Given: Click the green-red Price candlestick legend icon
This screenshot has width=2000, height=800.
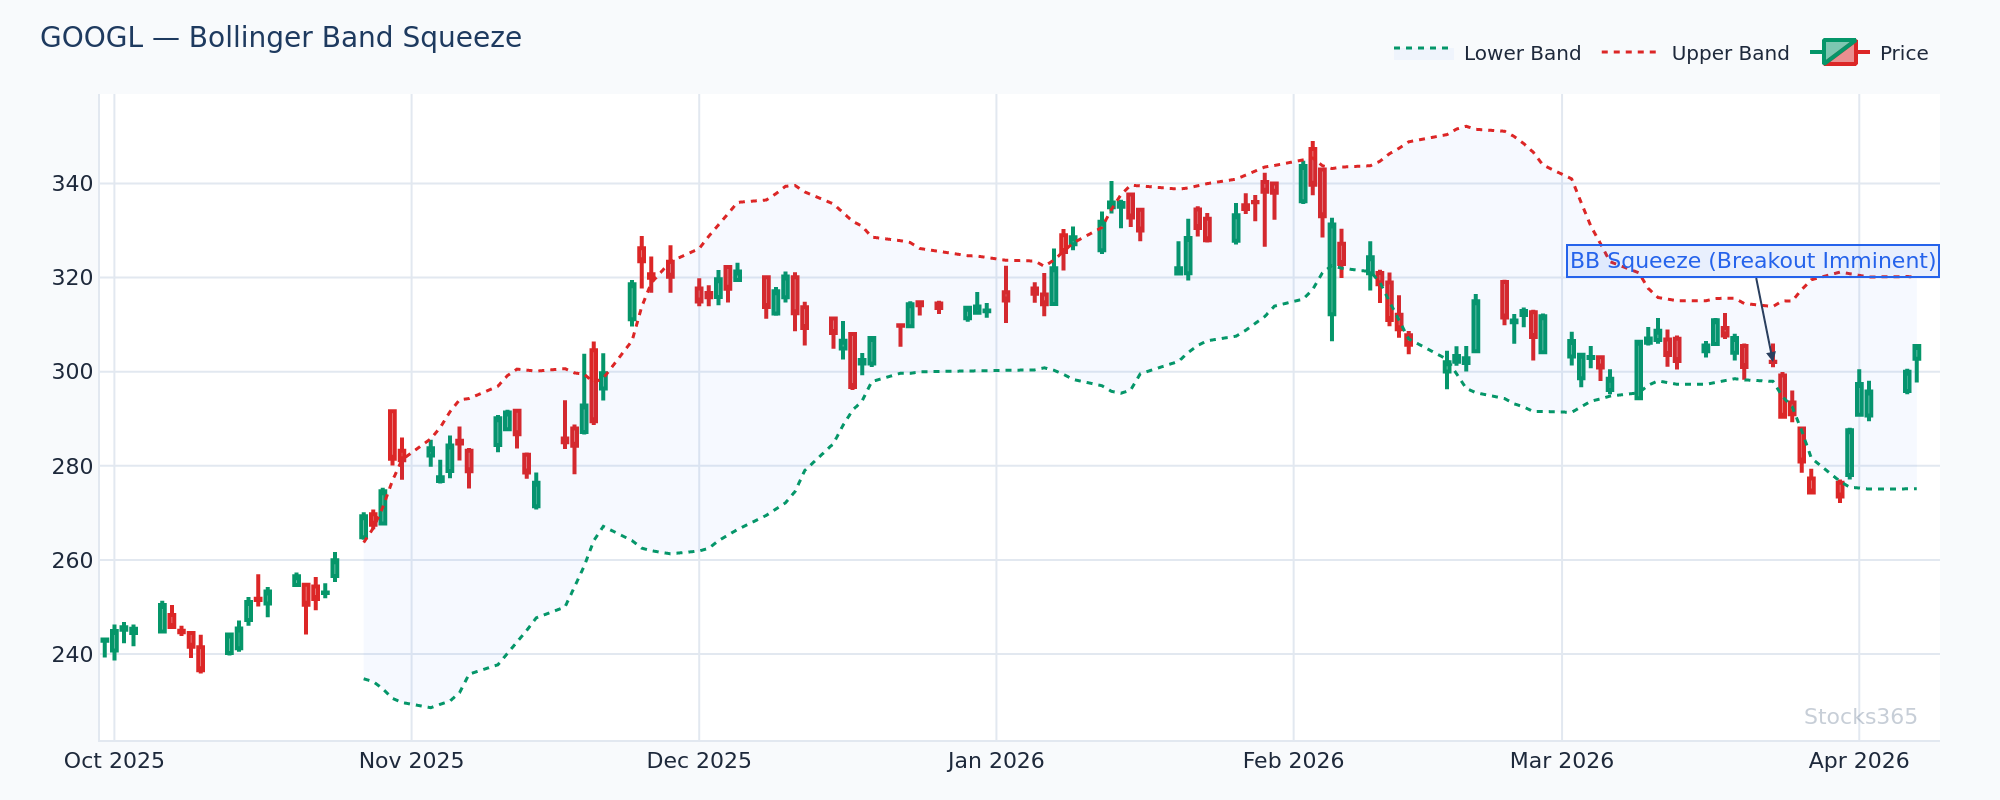Looking at the screenshot, I should pos(1839,52).
